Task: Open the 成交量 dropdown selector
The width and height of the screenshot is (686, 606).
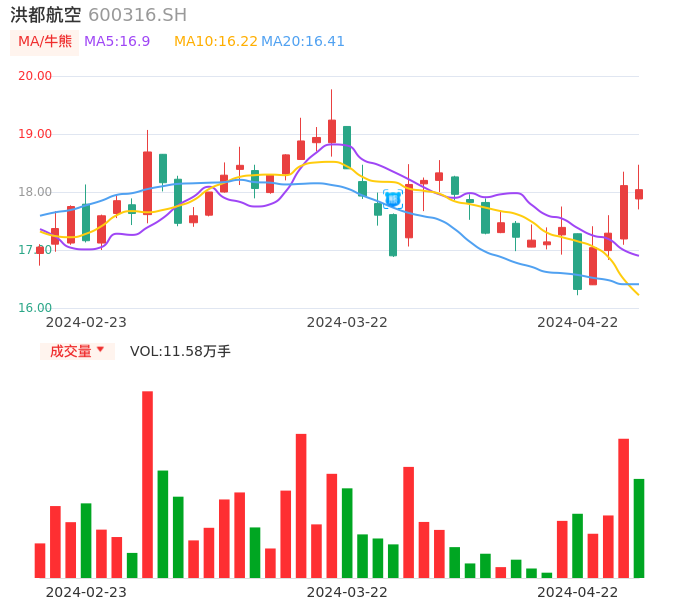Action: 77,351
